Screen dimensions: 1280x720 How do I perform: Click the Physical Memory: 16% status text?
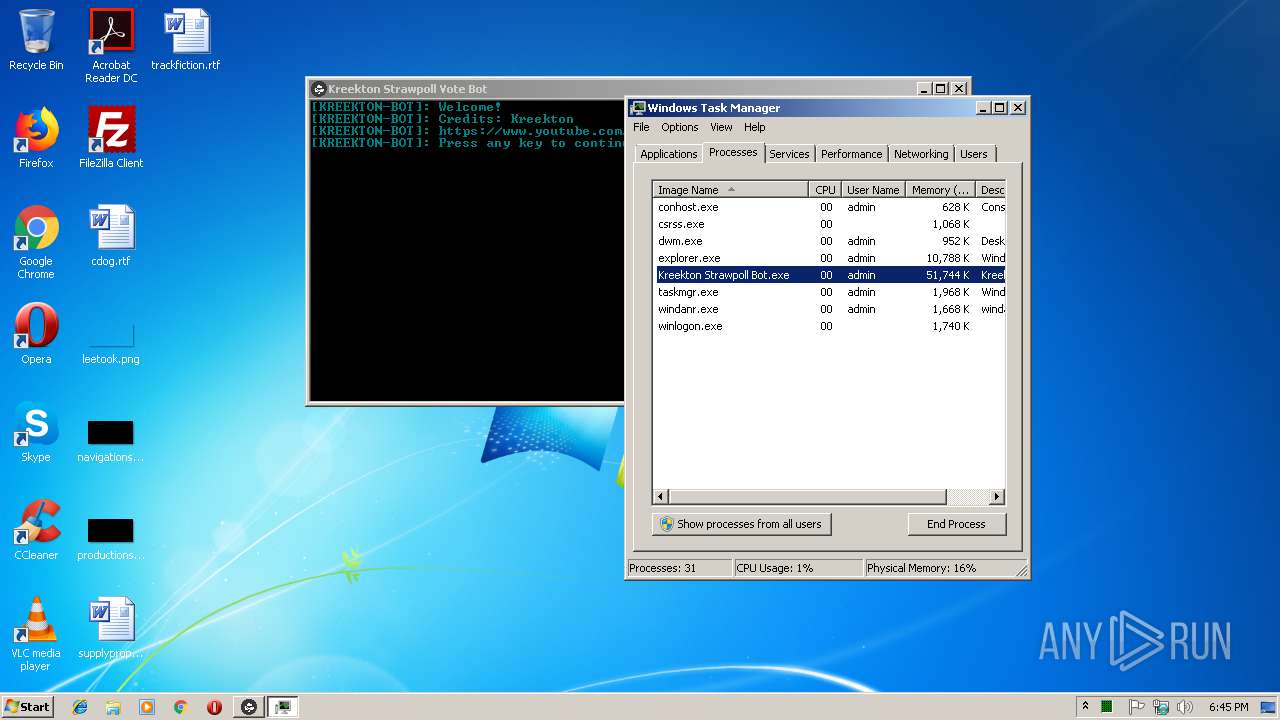point(921,568)
